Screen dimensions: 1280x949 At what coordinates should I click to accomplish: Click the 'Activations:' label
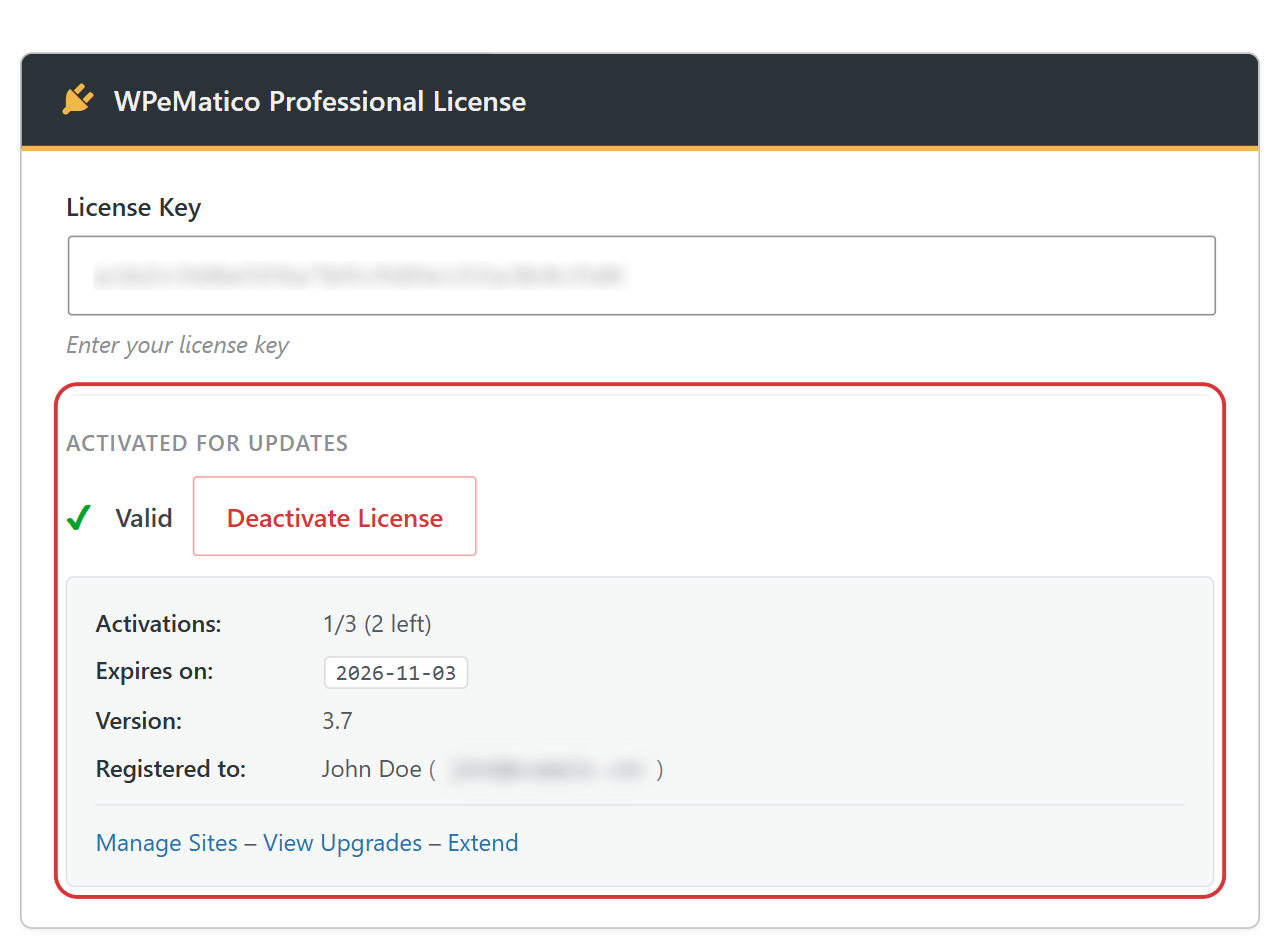pos(159,624)
